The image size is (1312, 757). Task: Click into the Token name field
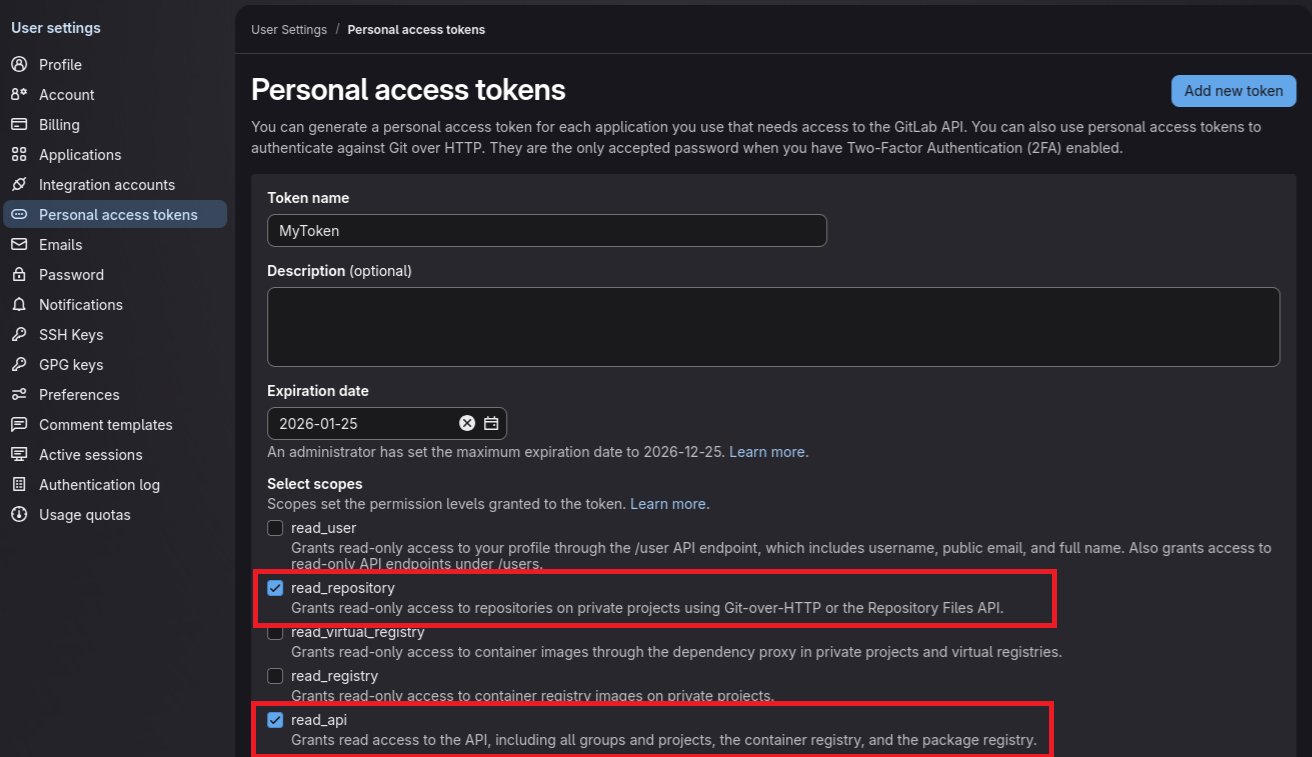546,230
